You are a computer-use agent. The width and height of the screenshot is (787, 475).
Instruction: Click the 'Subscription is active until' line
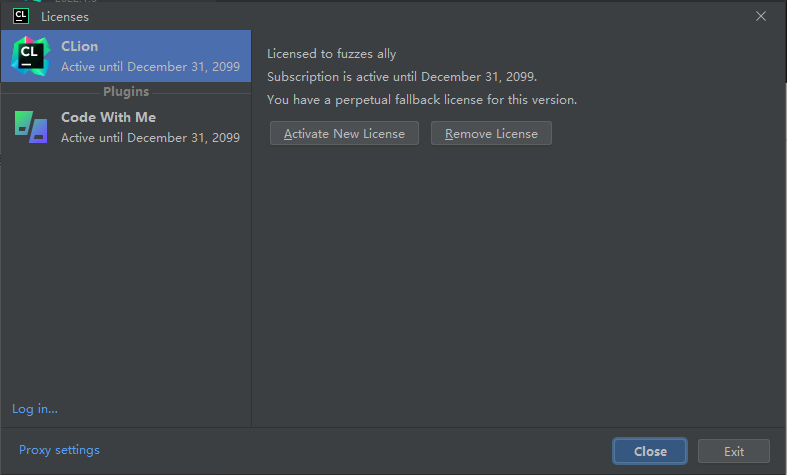click(402, 77)
